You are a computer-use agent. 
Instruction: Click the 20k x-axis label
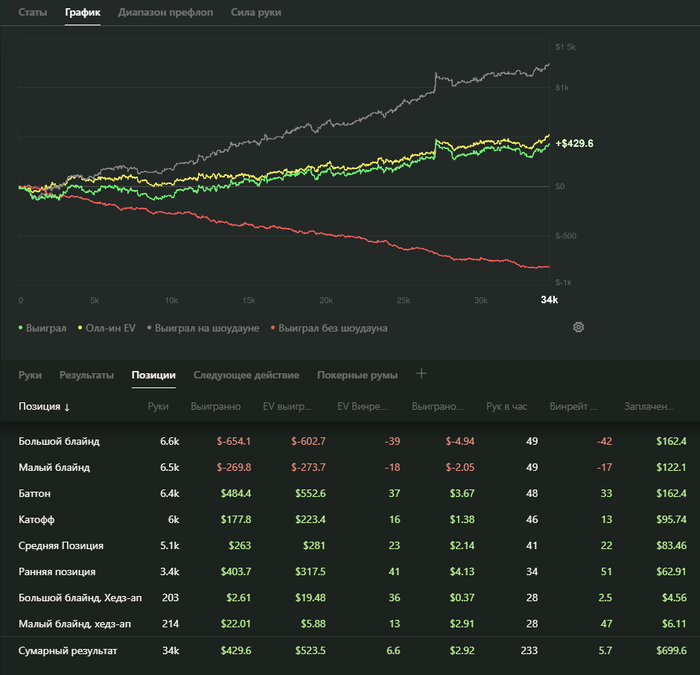tap(326, 300)
